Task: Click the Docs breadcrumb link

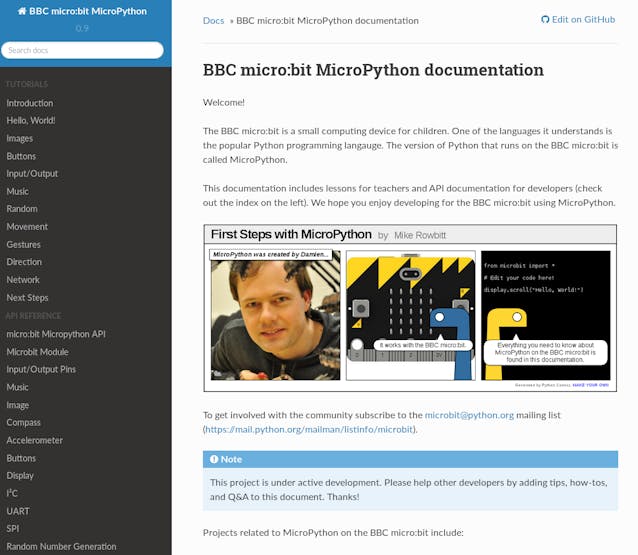Action: point(214,20)
